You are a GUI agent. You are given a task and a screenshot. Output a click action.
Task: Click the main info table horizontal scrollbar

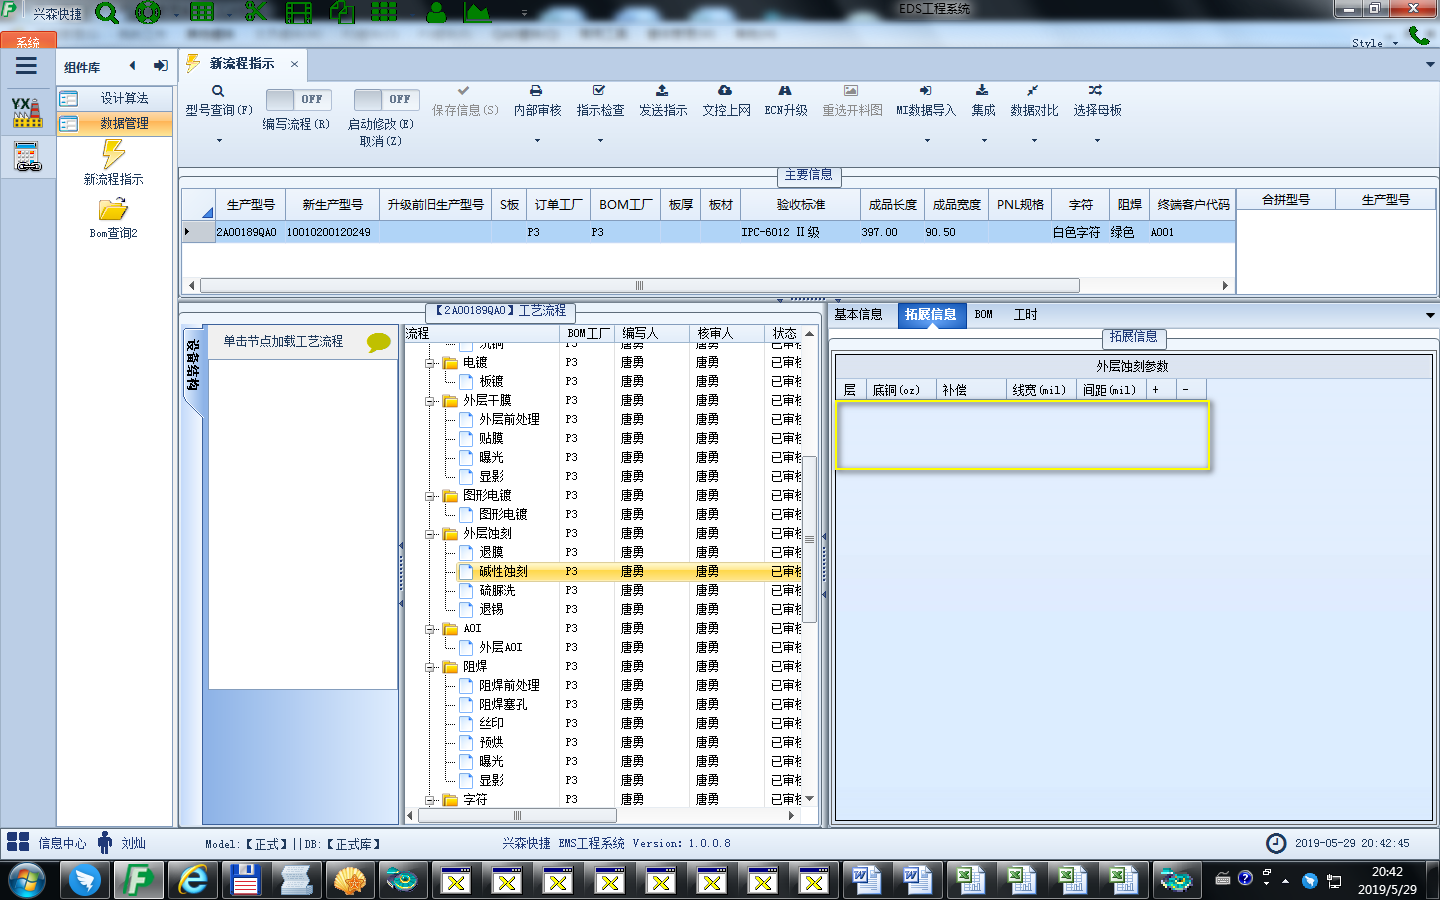tap(640, 286)
